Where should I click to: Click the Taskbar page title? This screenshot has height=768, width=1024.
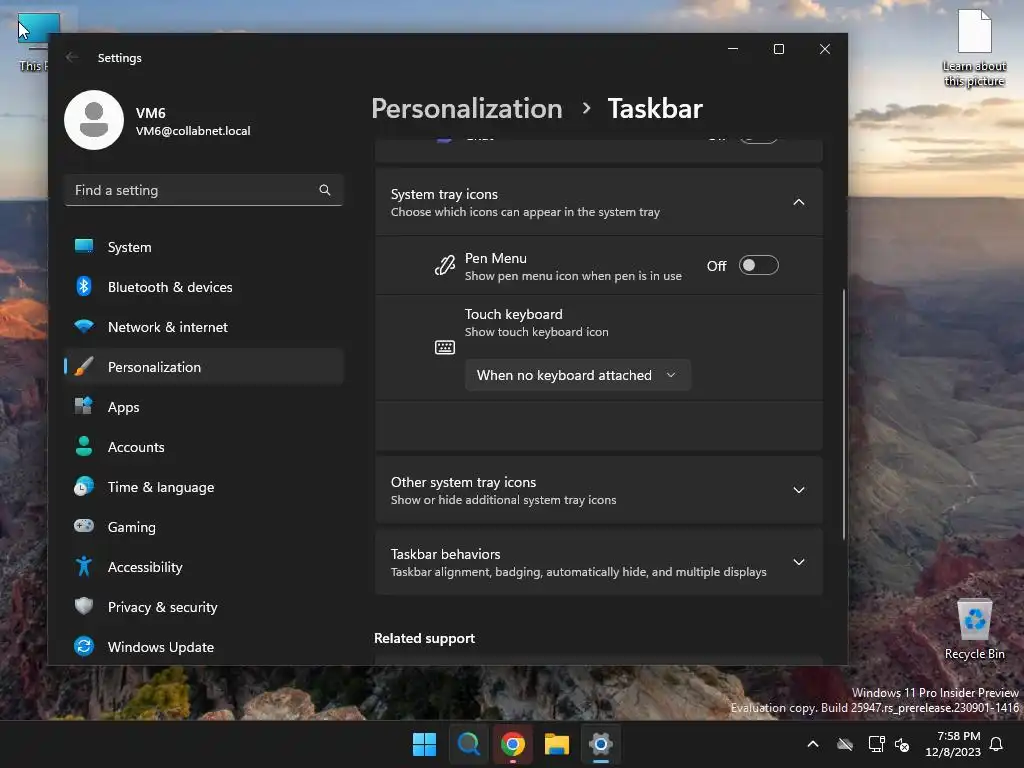tap(655, 108)
